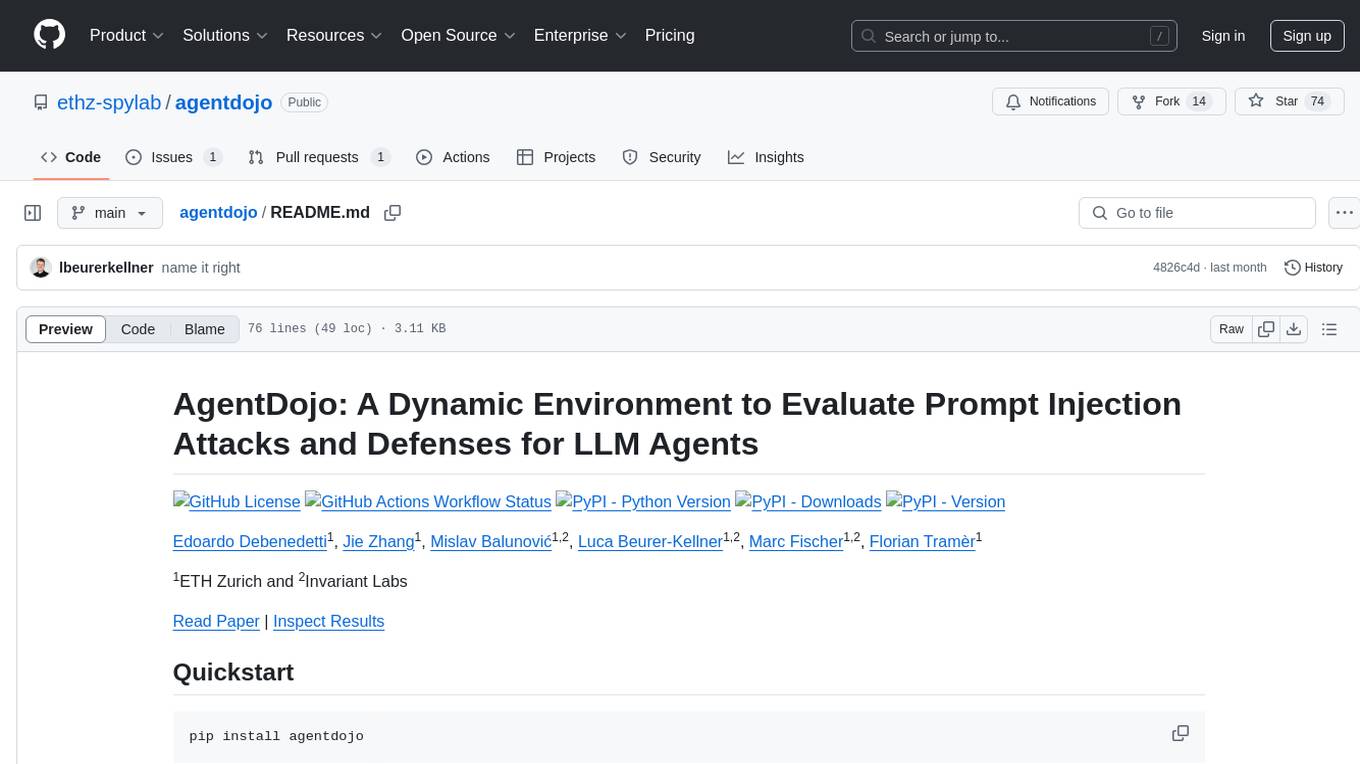This screenshot has height=764, width=1360.
Task: Open GitHub Actions Workflow Status badge
Action: (428, 501)
